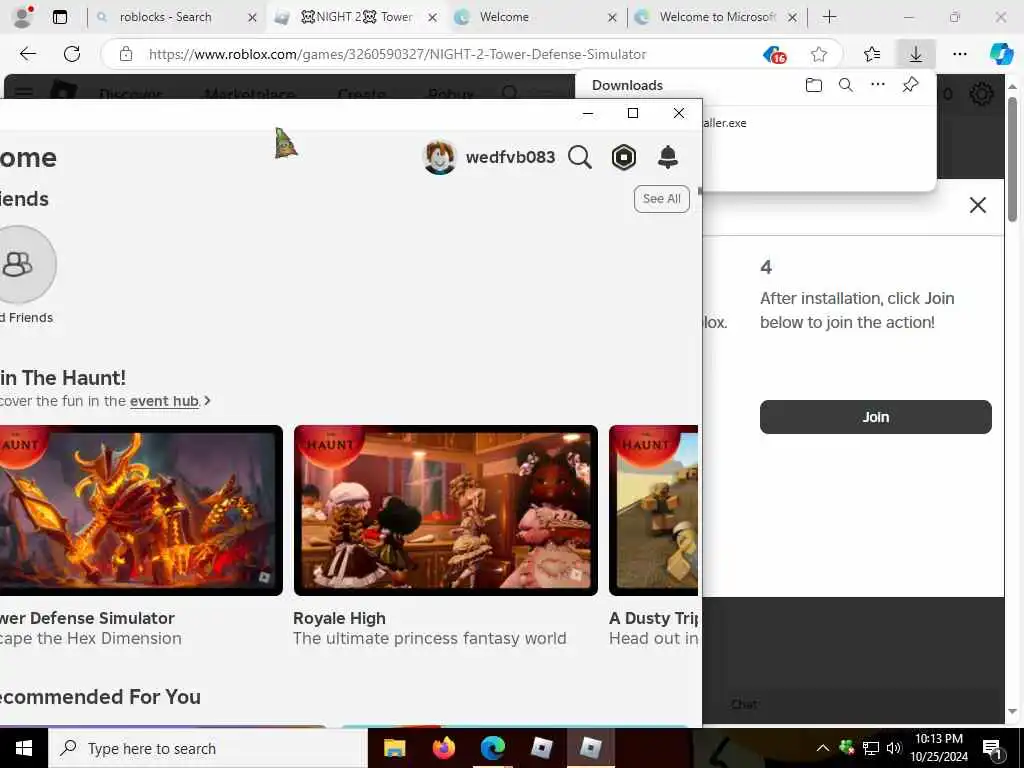The height and width of the screenshot is (768, 1024).
Task: Open the volume speaker tray icon
Action: (x=894, y=748)
